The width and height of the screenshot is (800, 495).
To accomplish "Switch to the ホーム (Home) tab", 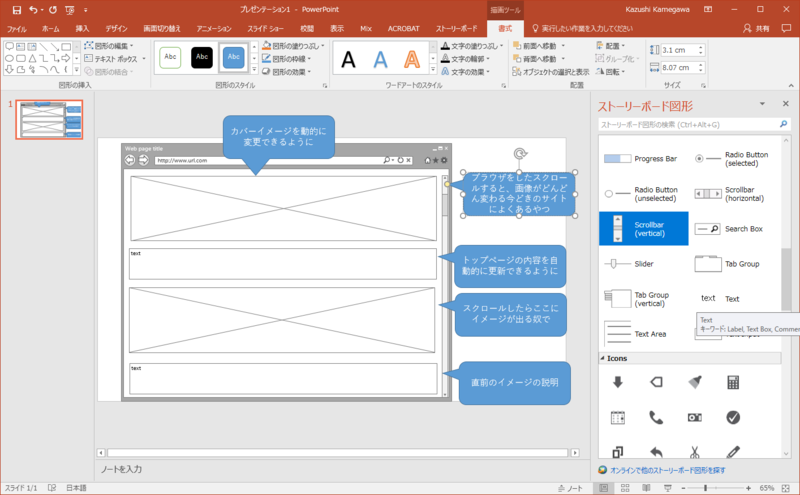I will click(51, 29).
